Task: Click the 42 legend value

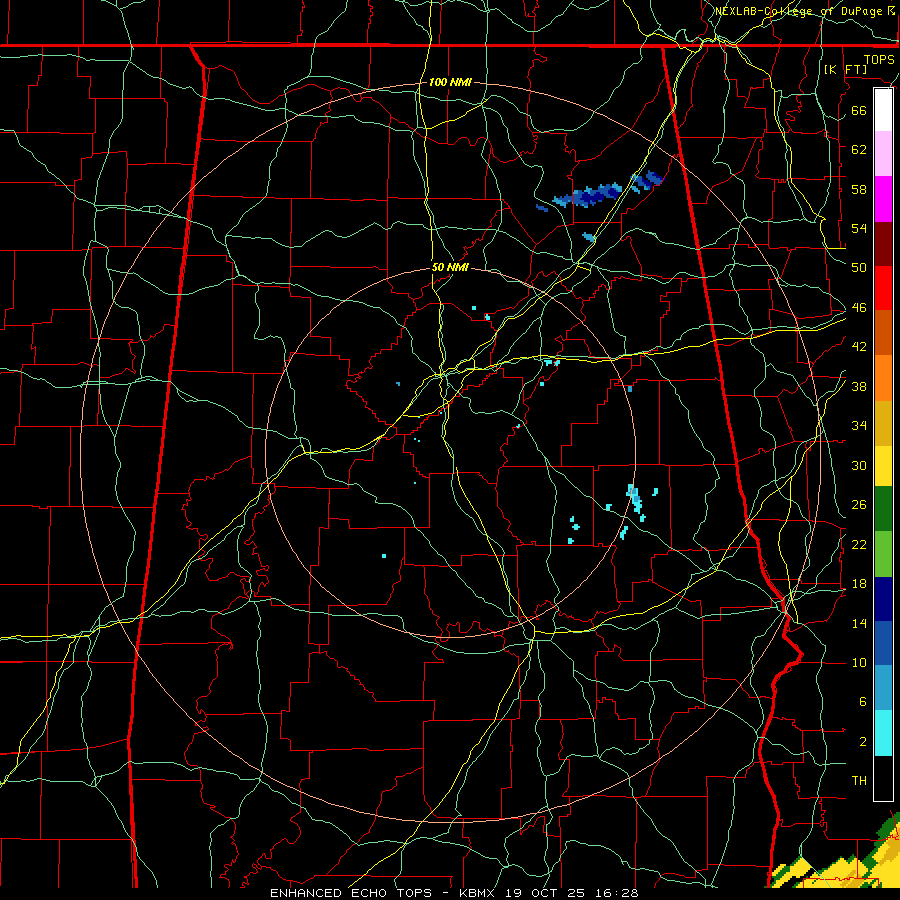Action: 859,346
